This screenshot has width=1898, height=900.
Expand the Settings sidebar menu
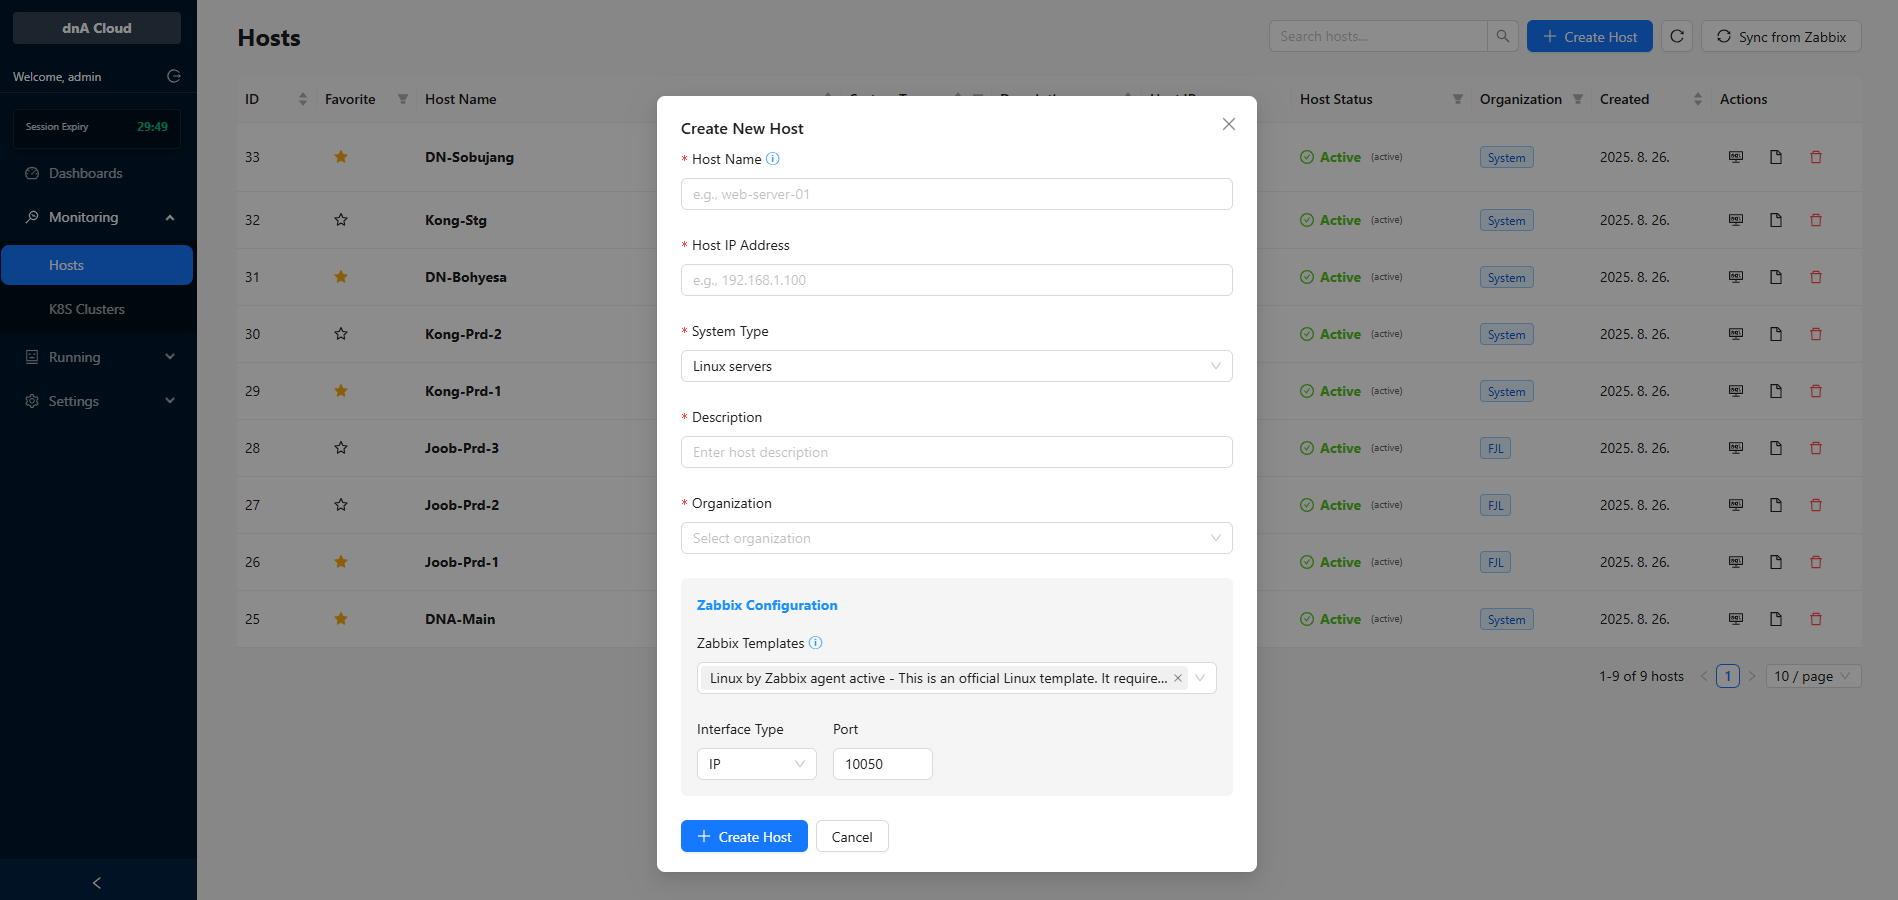98,401
